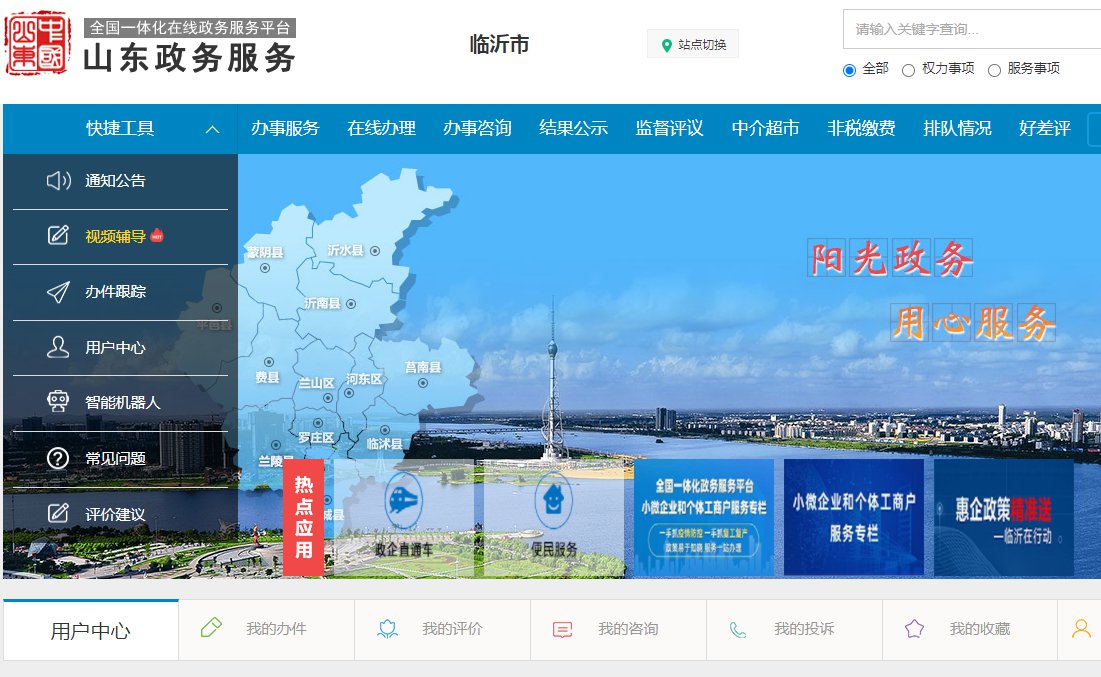Click the 全国一体化在线政务服务平台 label

pos(190,27)
